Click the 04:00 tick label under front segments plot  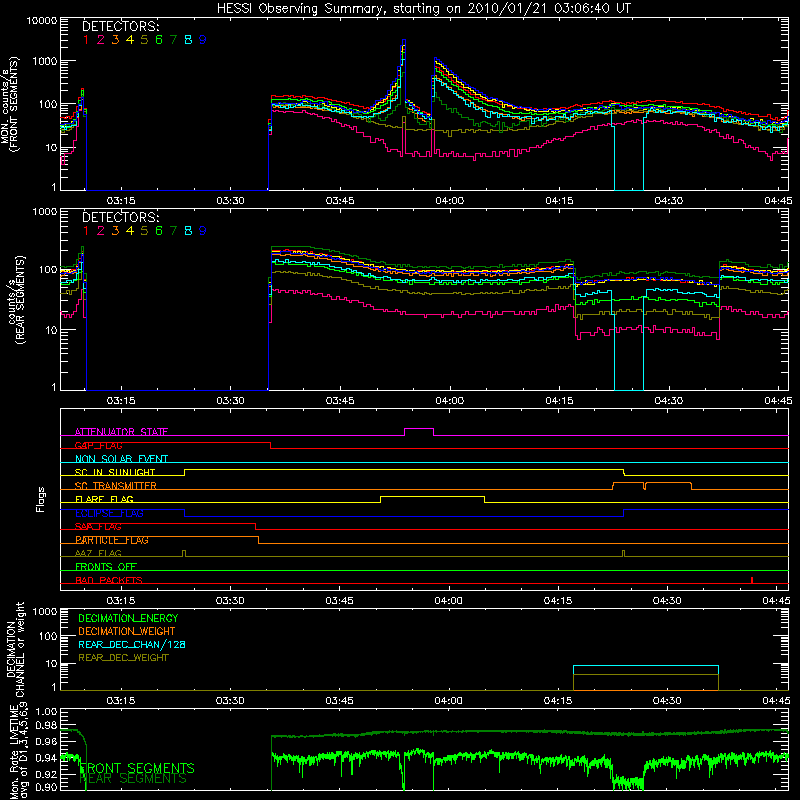click(x=450, y=201)
